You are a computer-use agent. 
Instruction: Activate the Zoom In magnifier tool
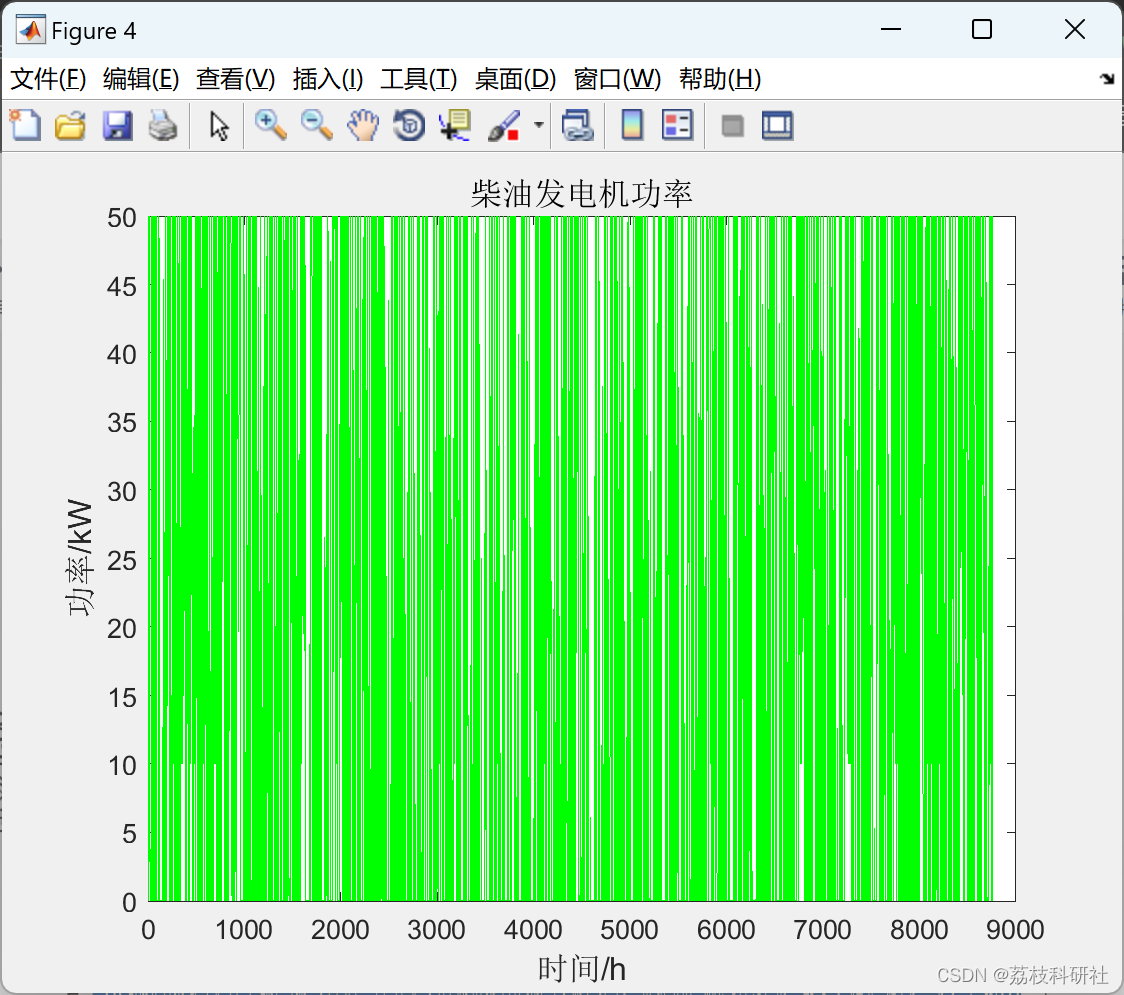click(271, 125)
